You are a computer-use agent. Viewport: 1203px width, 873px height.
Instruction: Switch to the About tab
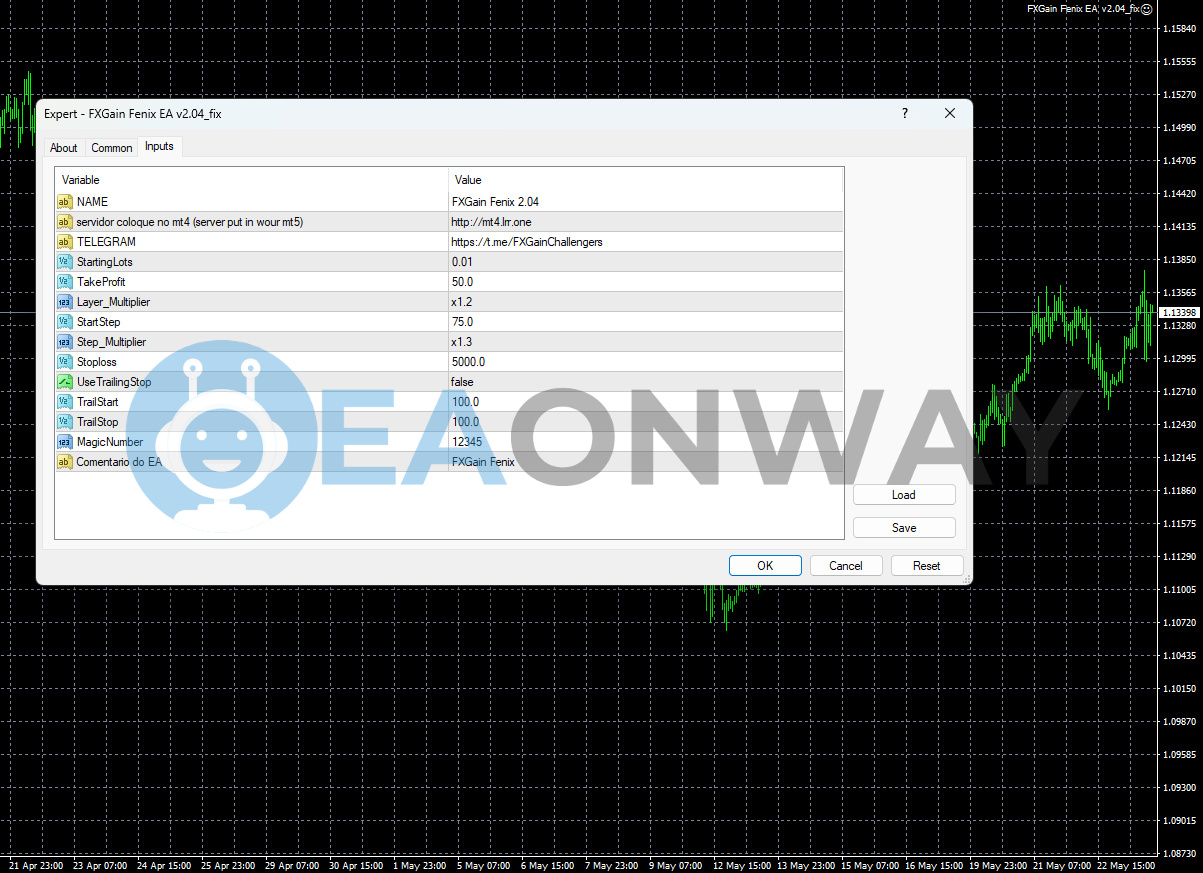[x=64, y=148]
